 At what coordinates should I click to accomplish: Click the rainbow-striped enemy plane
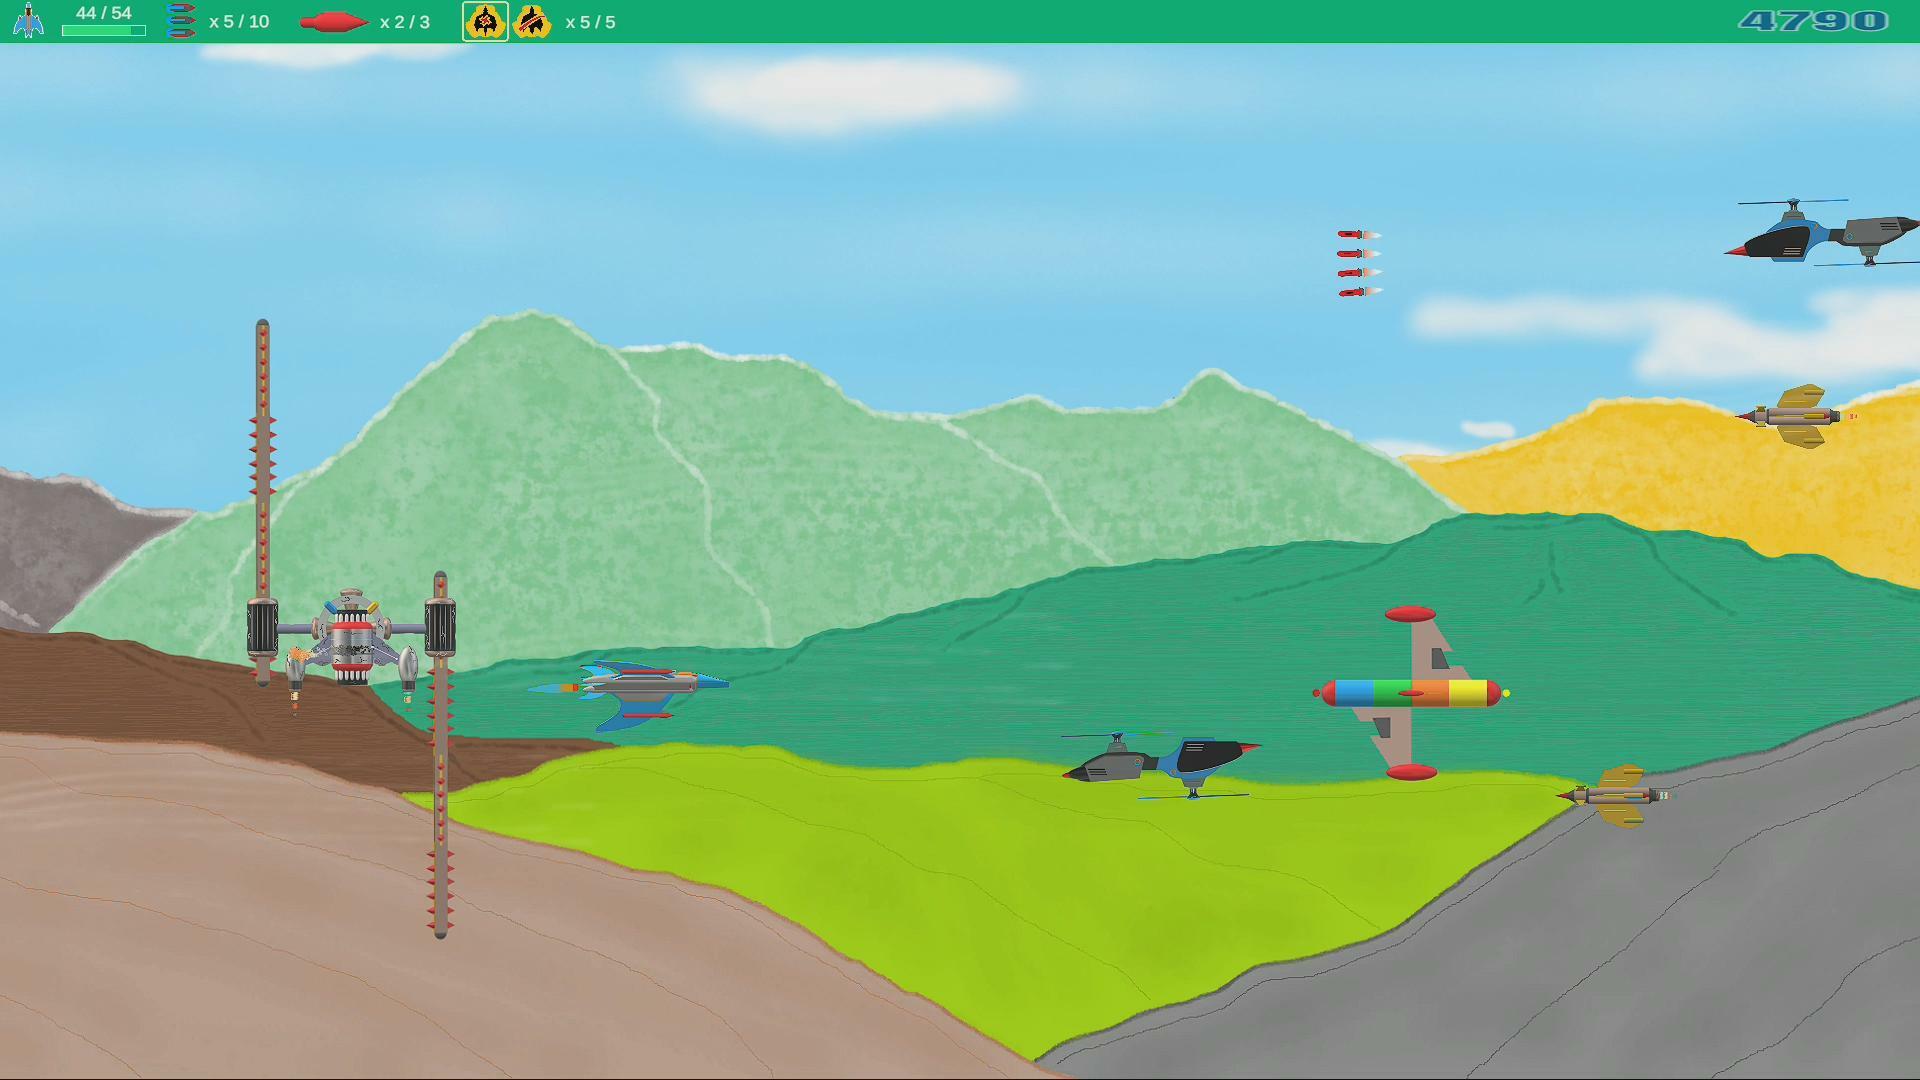pyautogui.click(x=1410, y=692)
